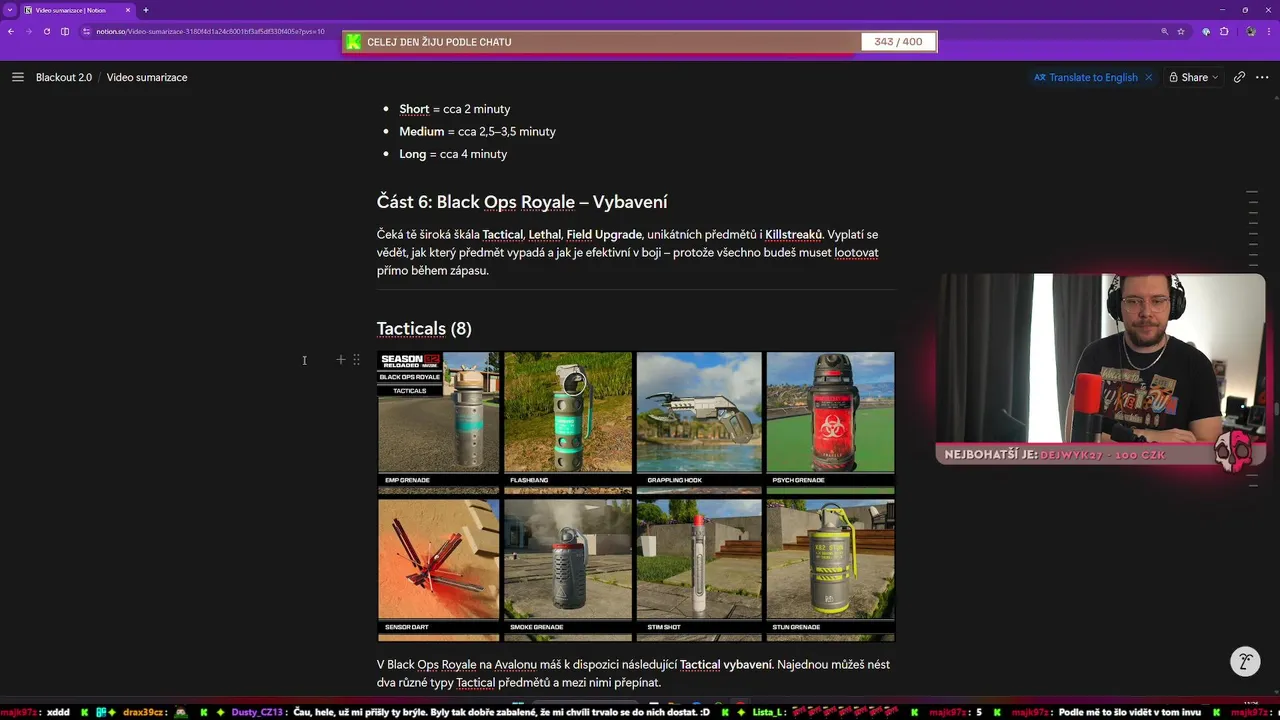Click the NEJBOHATŠÍ JE label

click(991, 455)
